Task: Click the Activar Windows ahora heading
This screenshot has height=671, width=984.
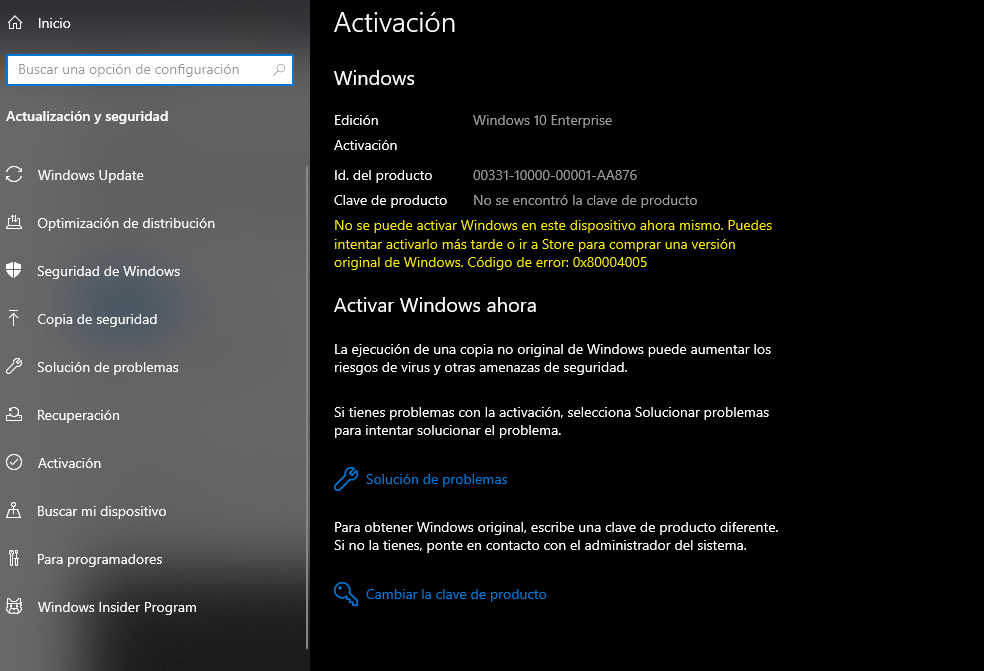Action: pos(435,305)
